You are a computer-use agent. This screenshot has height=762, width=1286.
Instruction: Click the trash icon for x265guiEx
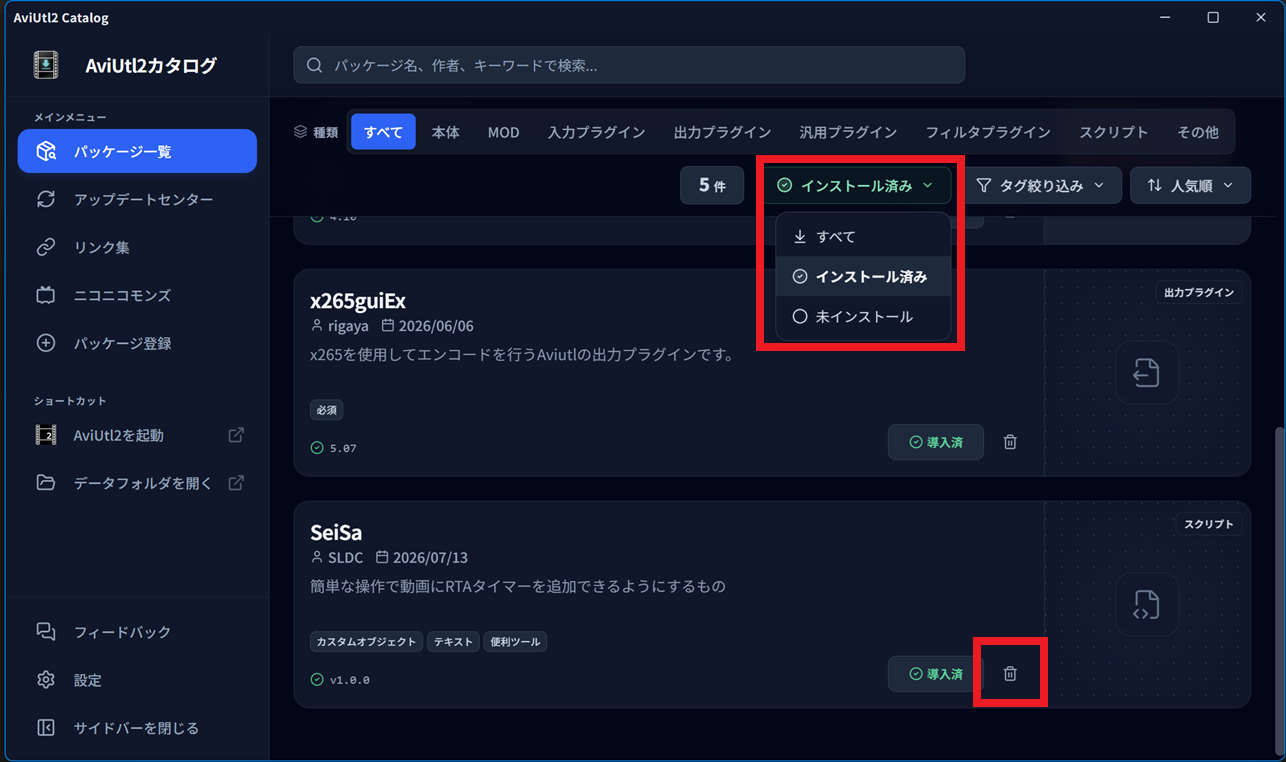pyautogui.click(x=1010, y=442)
